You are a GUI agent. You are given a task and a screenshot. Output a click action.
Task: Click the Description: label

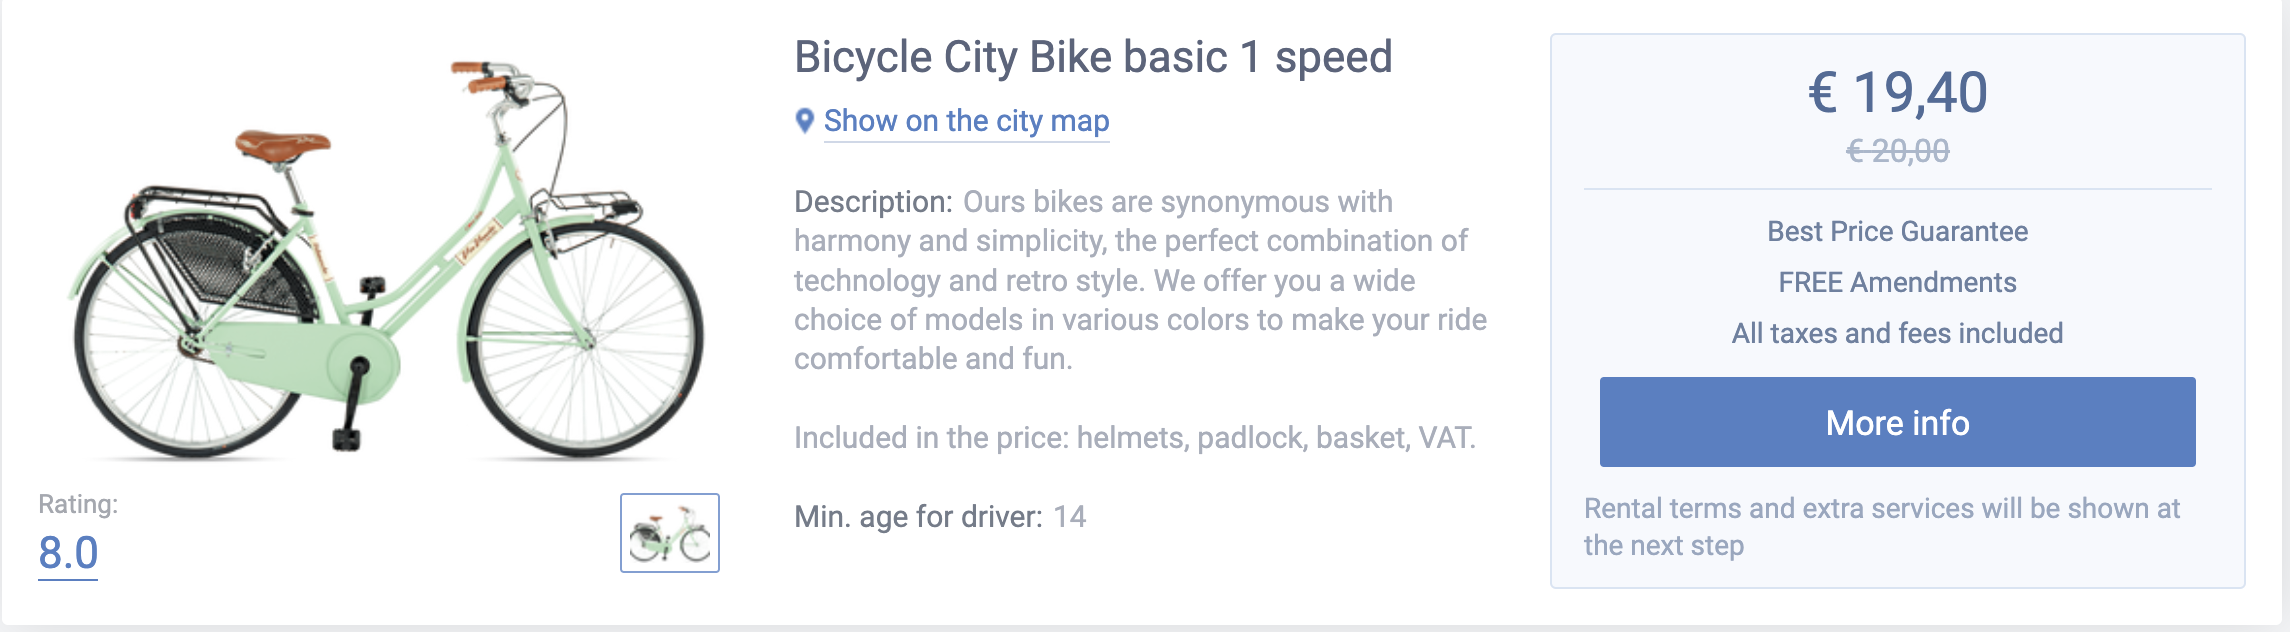pos(873,202)
